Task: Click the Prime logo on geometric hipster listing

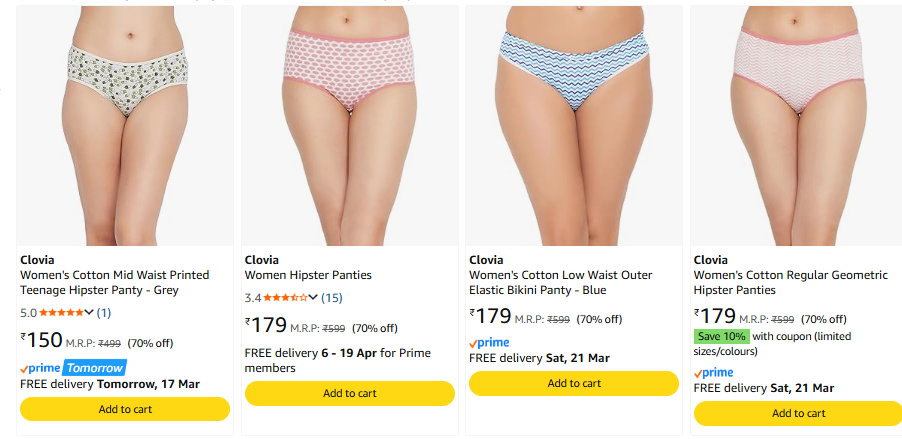Action: click(x=713, y=373)
